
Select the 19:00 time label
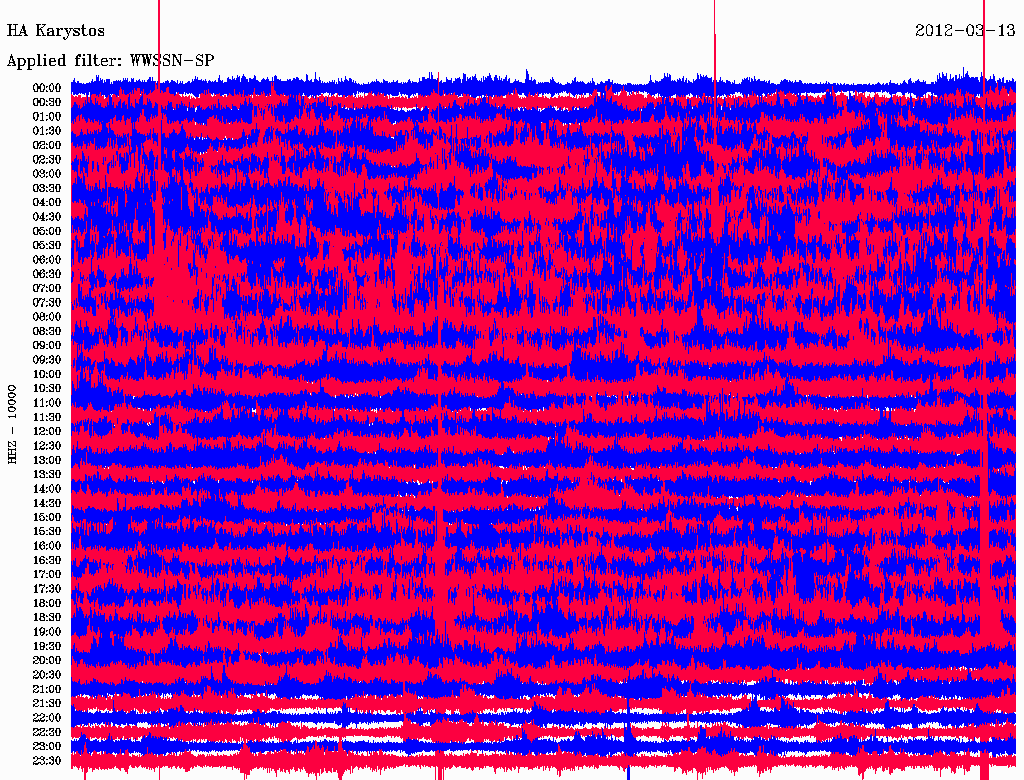click(x=47, y=632)
